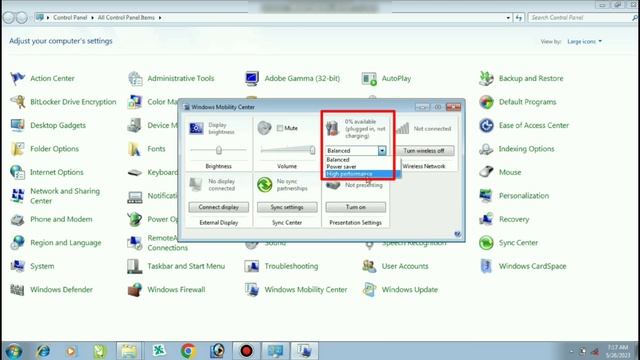Open Administrative Tools icon
Screen dimensions: 640x360
[x=135, y=78]
